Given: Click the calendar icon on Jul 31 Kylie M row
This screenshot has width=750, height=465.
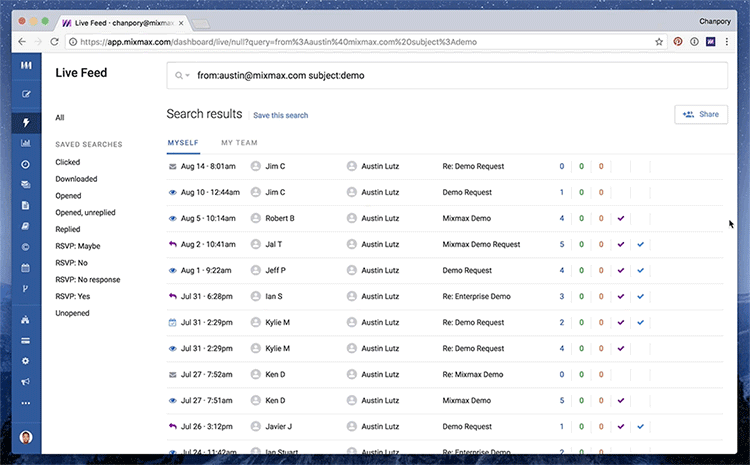Looking at the screenshot, I should [173, 322].
